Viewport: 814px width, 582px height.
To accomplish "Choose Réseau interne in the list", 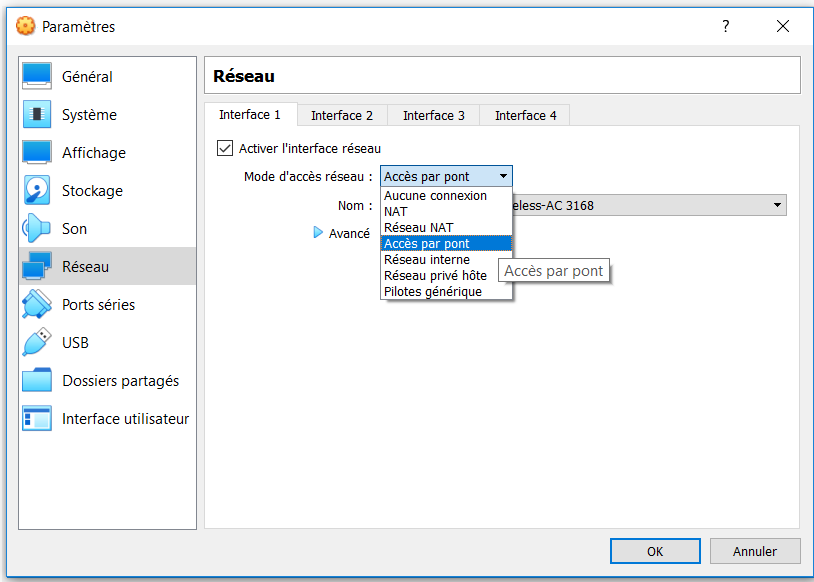I will tap(426, 259).
